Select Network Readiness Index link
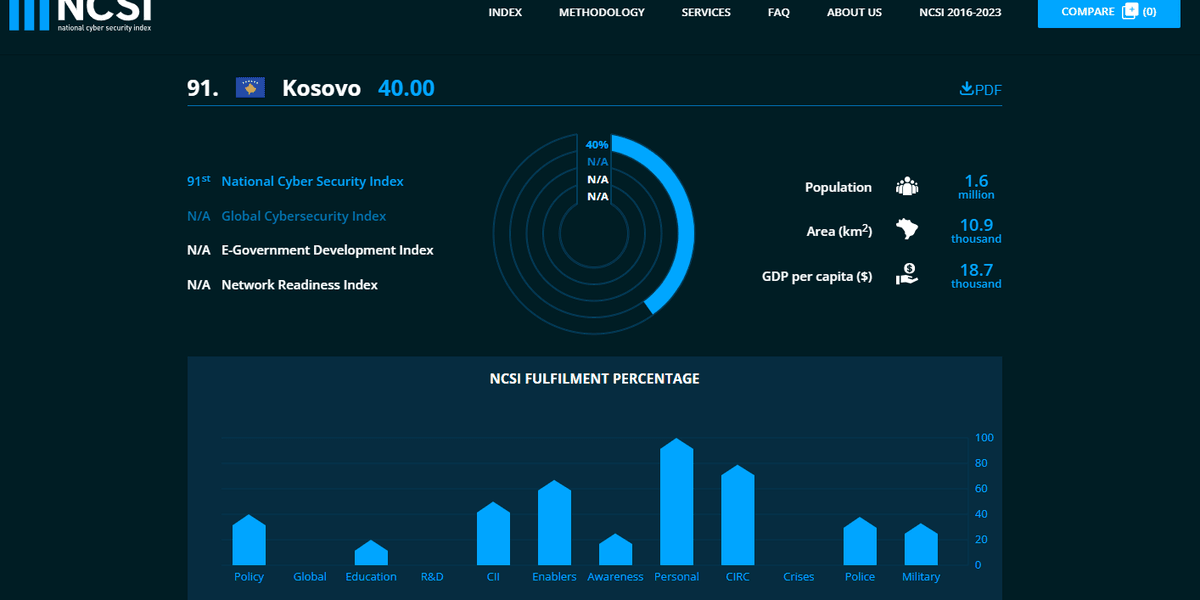The width and height of the screenshot is (1200, 600). coord(299,285)
